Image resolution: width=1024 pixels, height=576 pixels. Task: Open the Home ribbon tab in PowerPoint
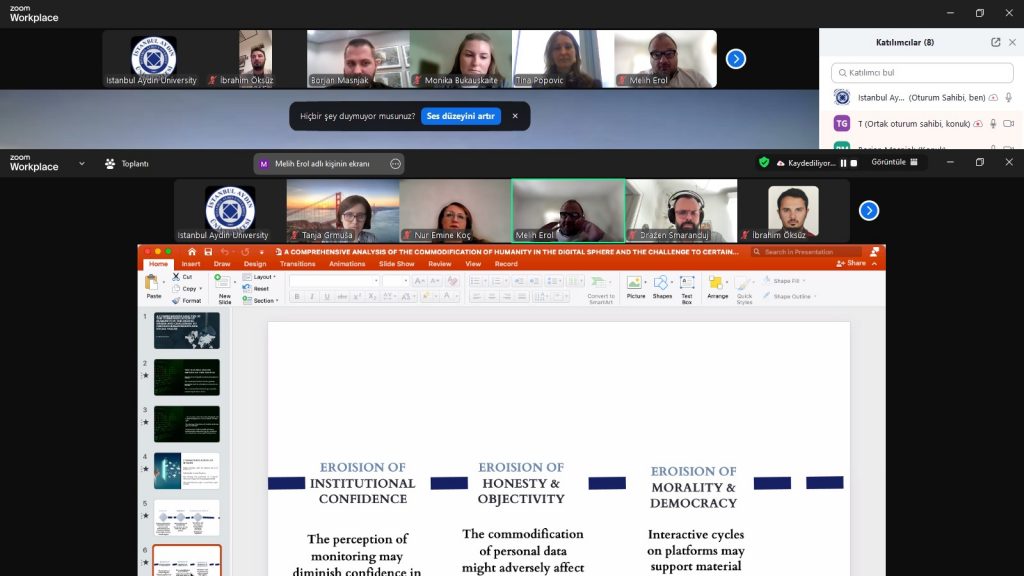158,264
